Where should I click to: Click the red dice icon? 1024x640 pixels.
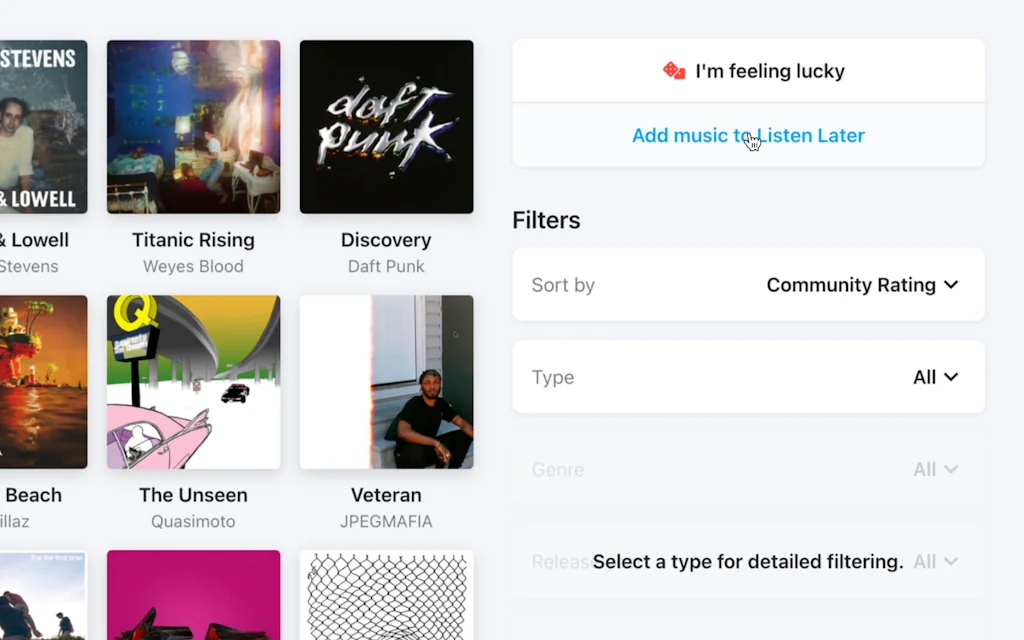(x=672, y=70)
